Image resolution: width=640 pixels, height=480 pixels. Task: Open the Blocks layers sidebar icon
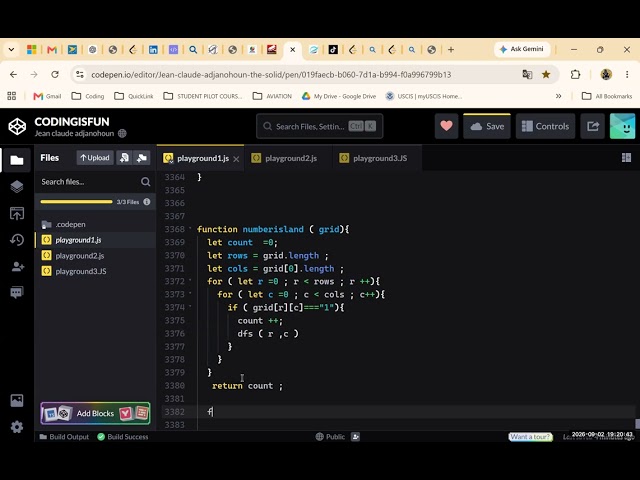[16, 187]
